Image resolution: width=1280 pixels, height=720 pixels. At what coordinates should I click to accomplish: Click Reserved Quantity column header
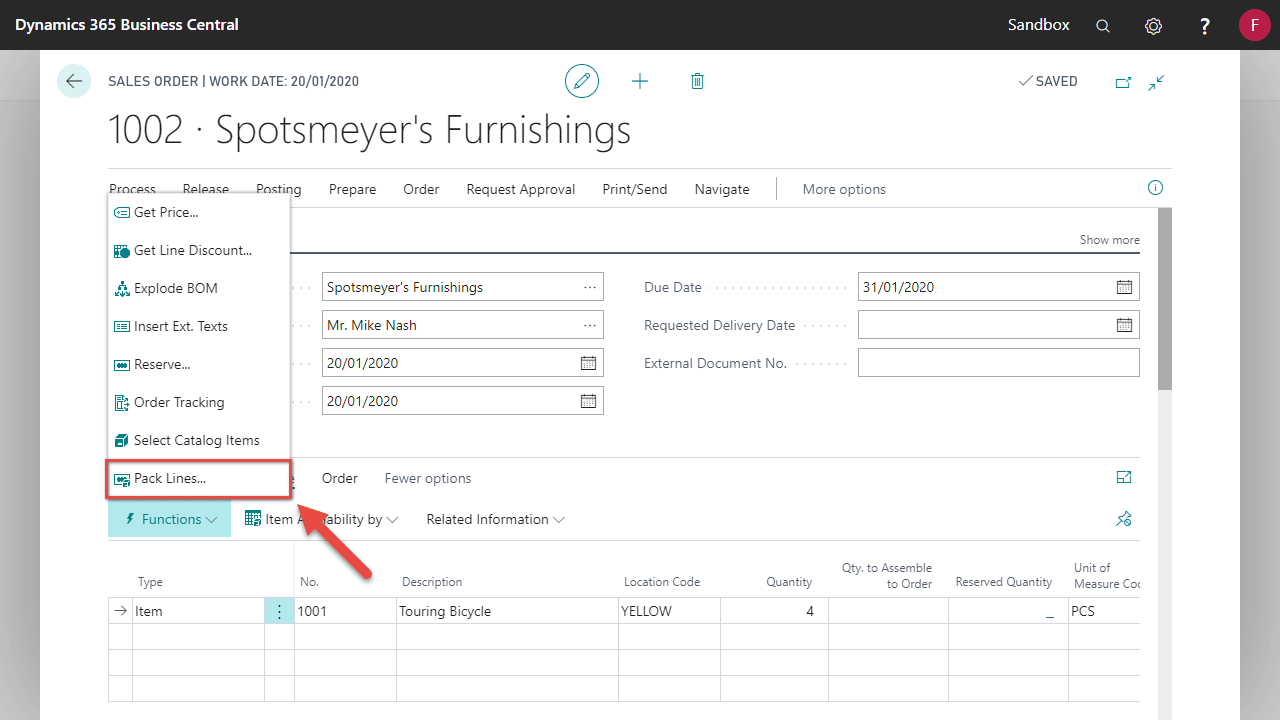pos(1004,582)
